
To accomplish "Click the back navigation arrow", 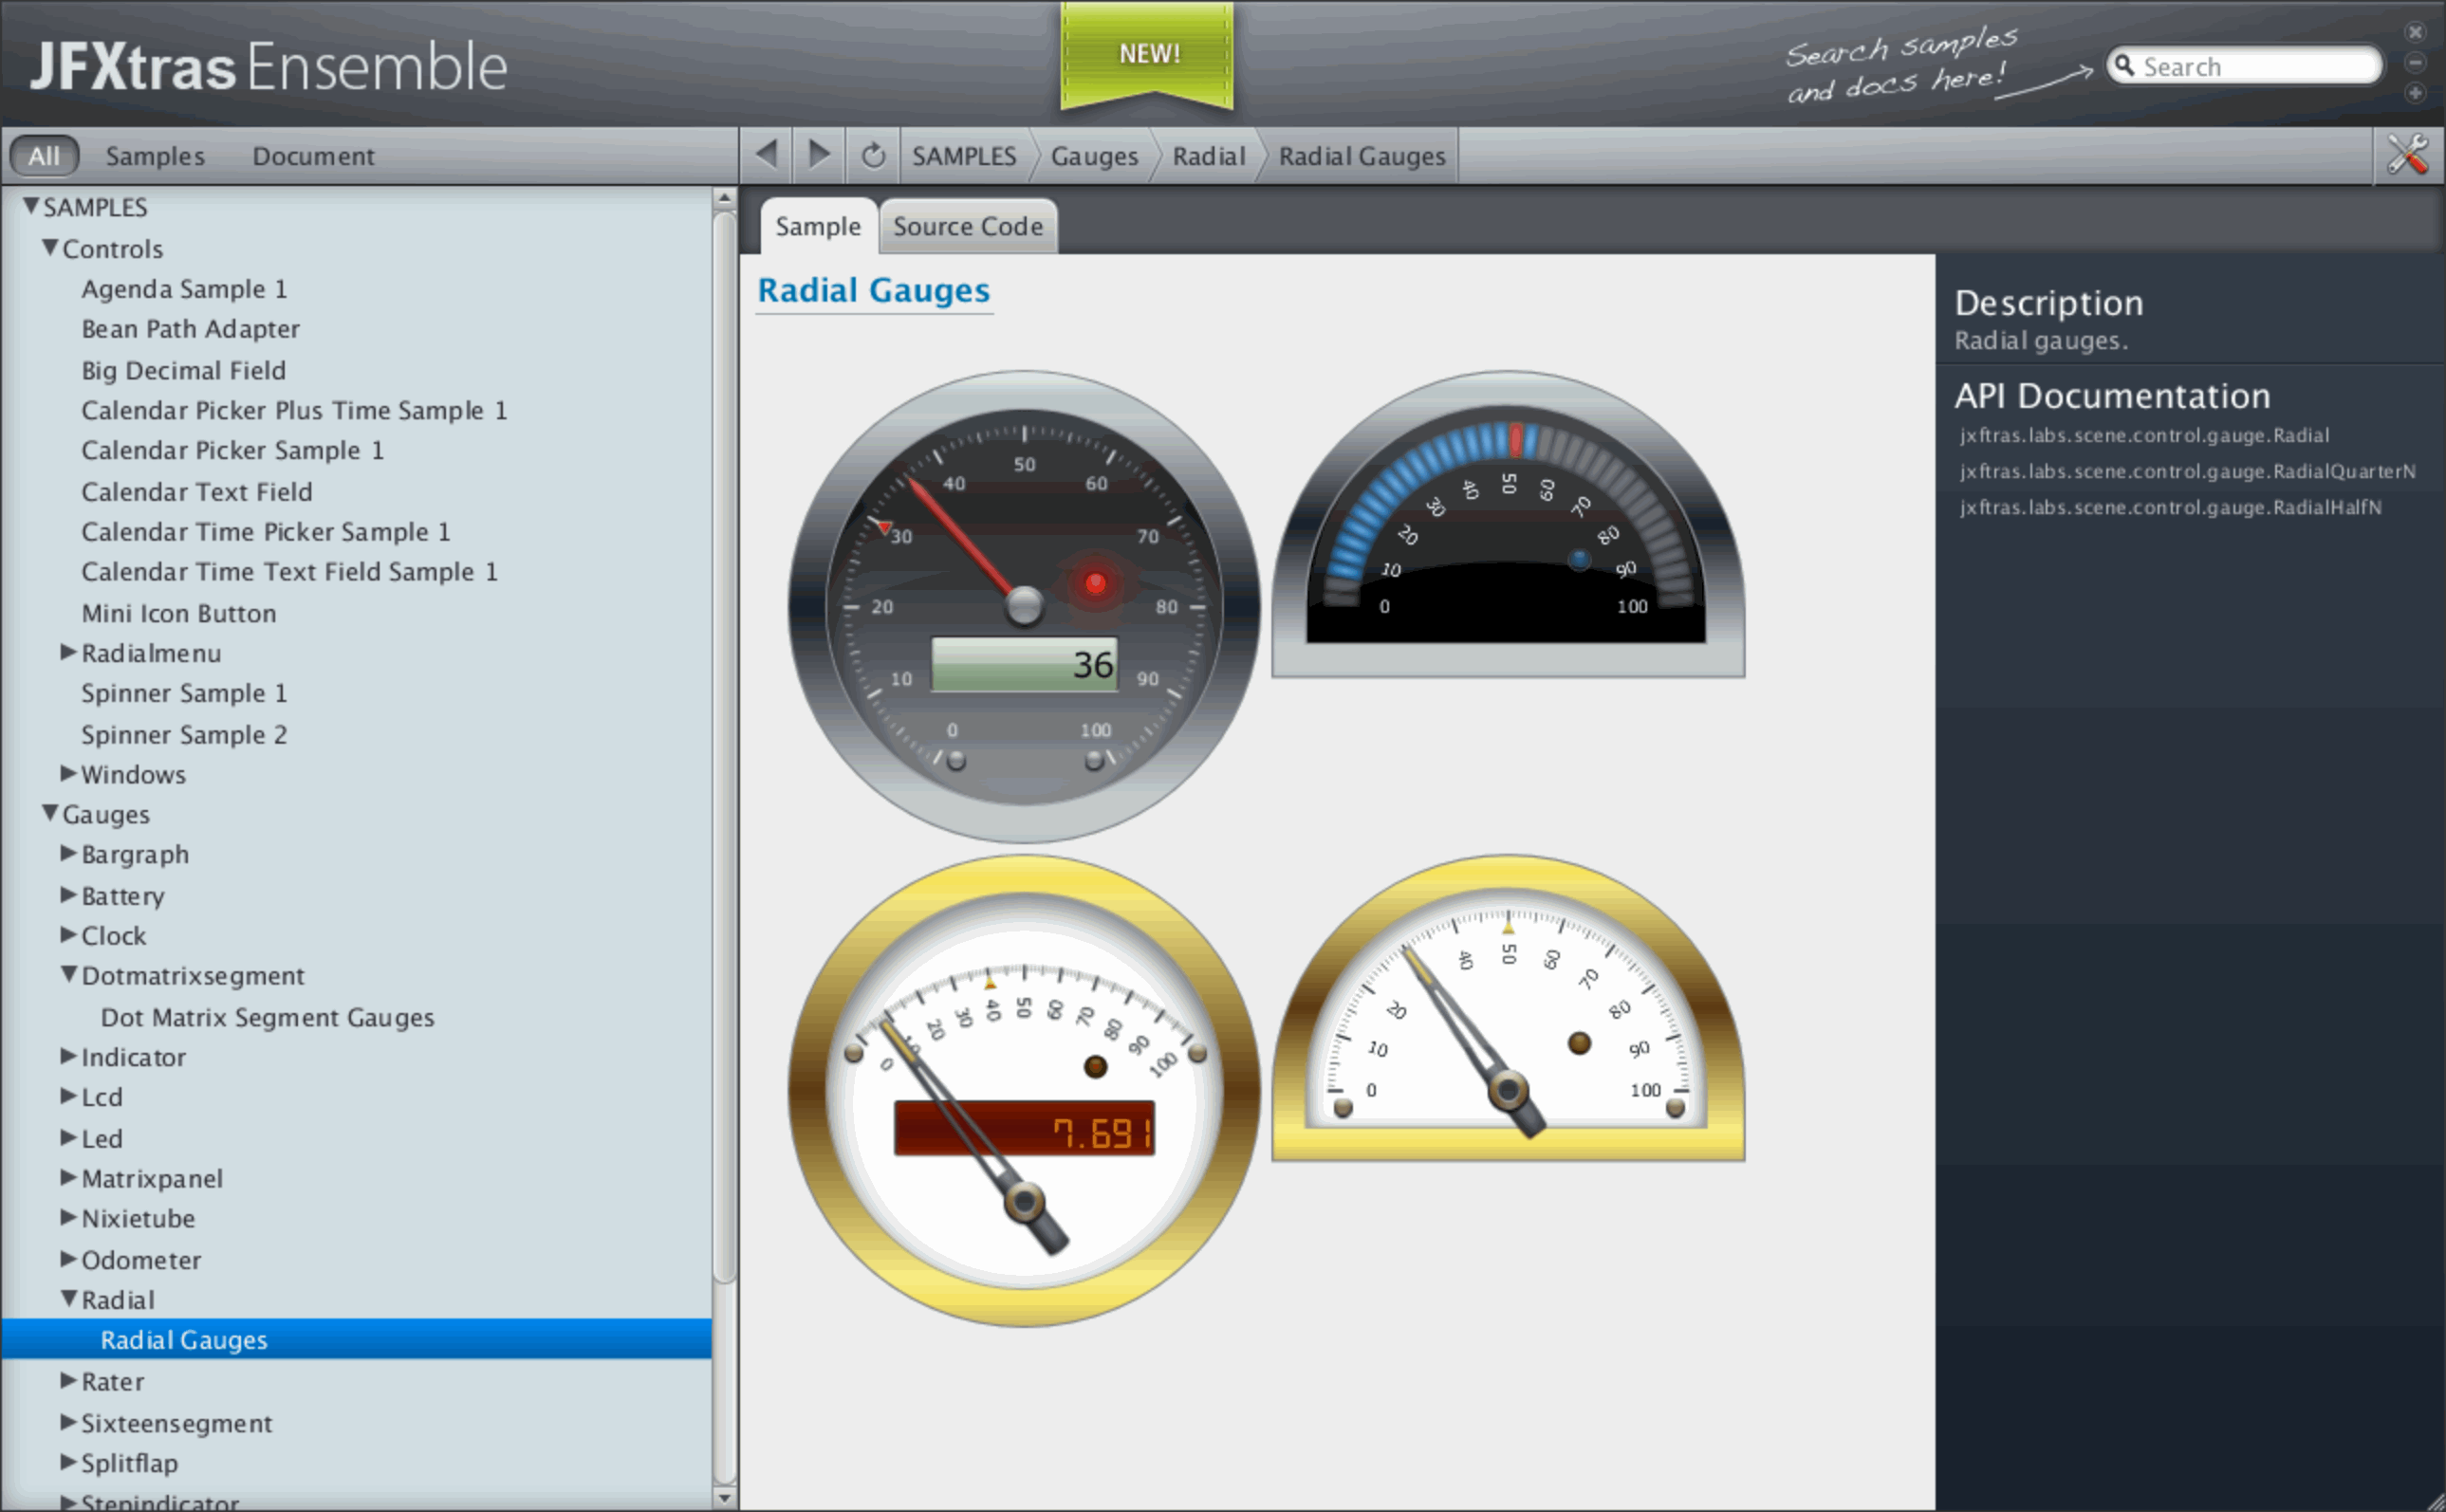I will [x=766, y=155].
